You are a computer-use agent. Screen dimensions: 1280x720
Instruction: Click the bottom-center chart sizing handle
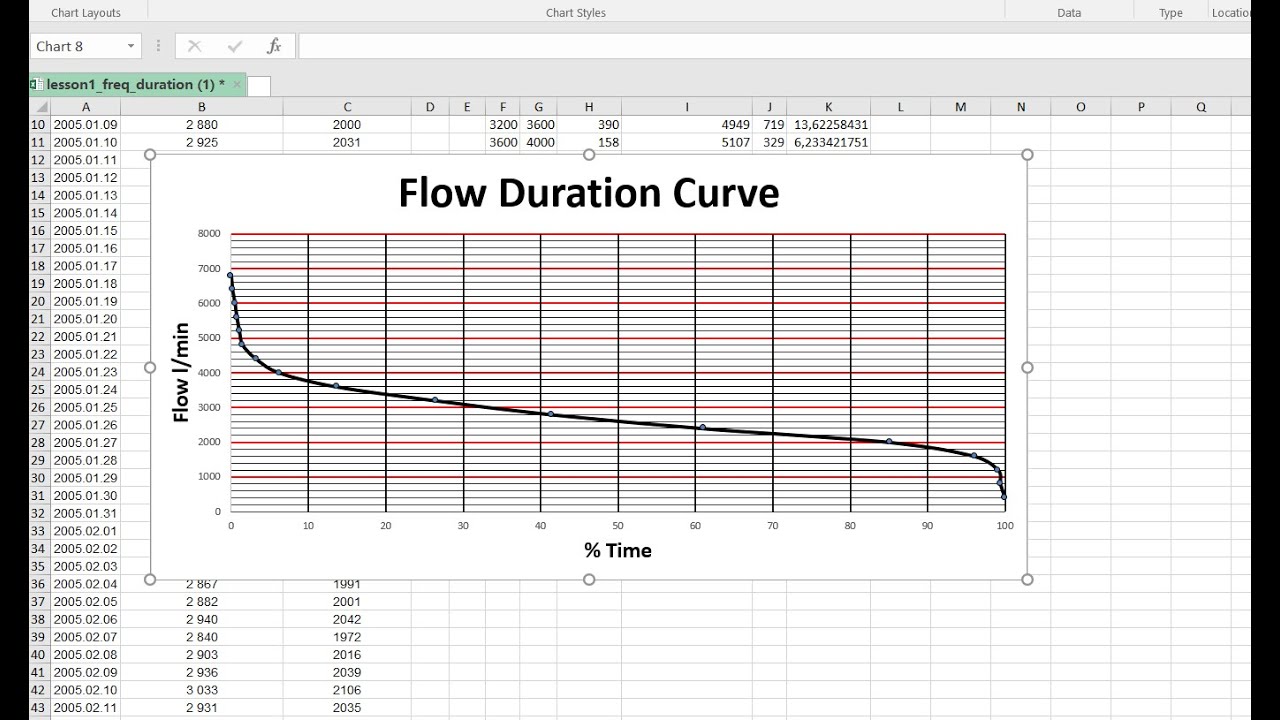click(x=589, y=579)
